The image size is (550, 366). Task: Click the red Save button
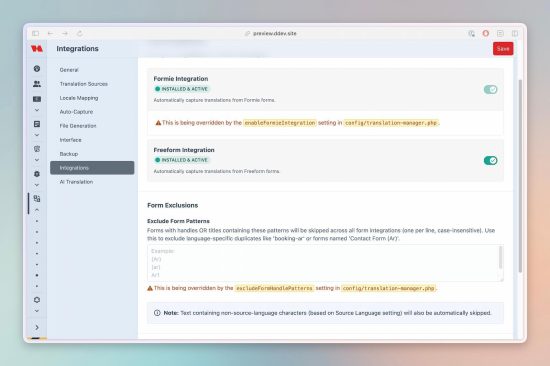(x=503, y=48)
